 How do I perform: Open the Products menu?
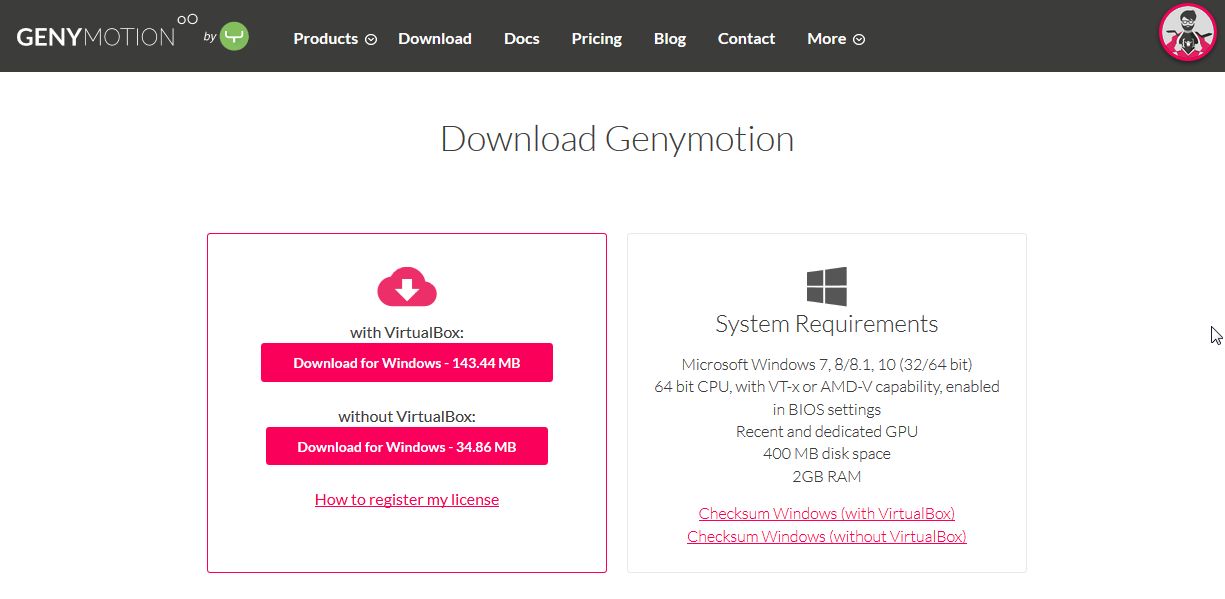pyautogui.click(x=325, y=39)
